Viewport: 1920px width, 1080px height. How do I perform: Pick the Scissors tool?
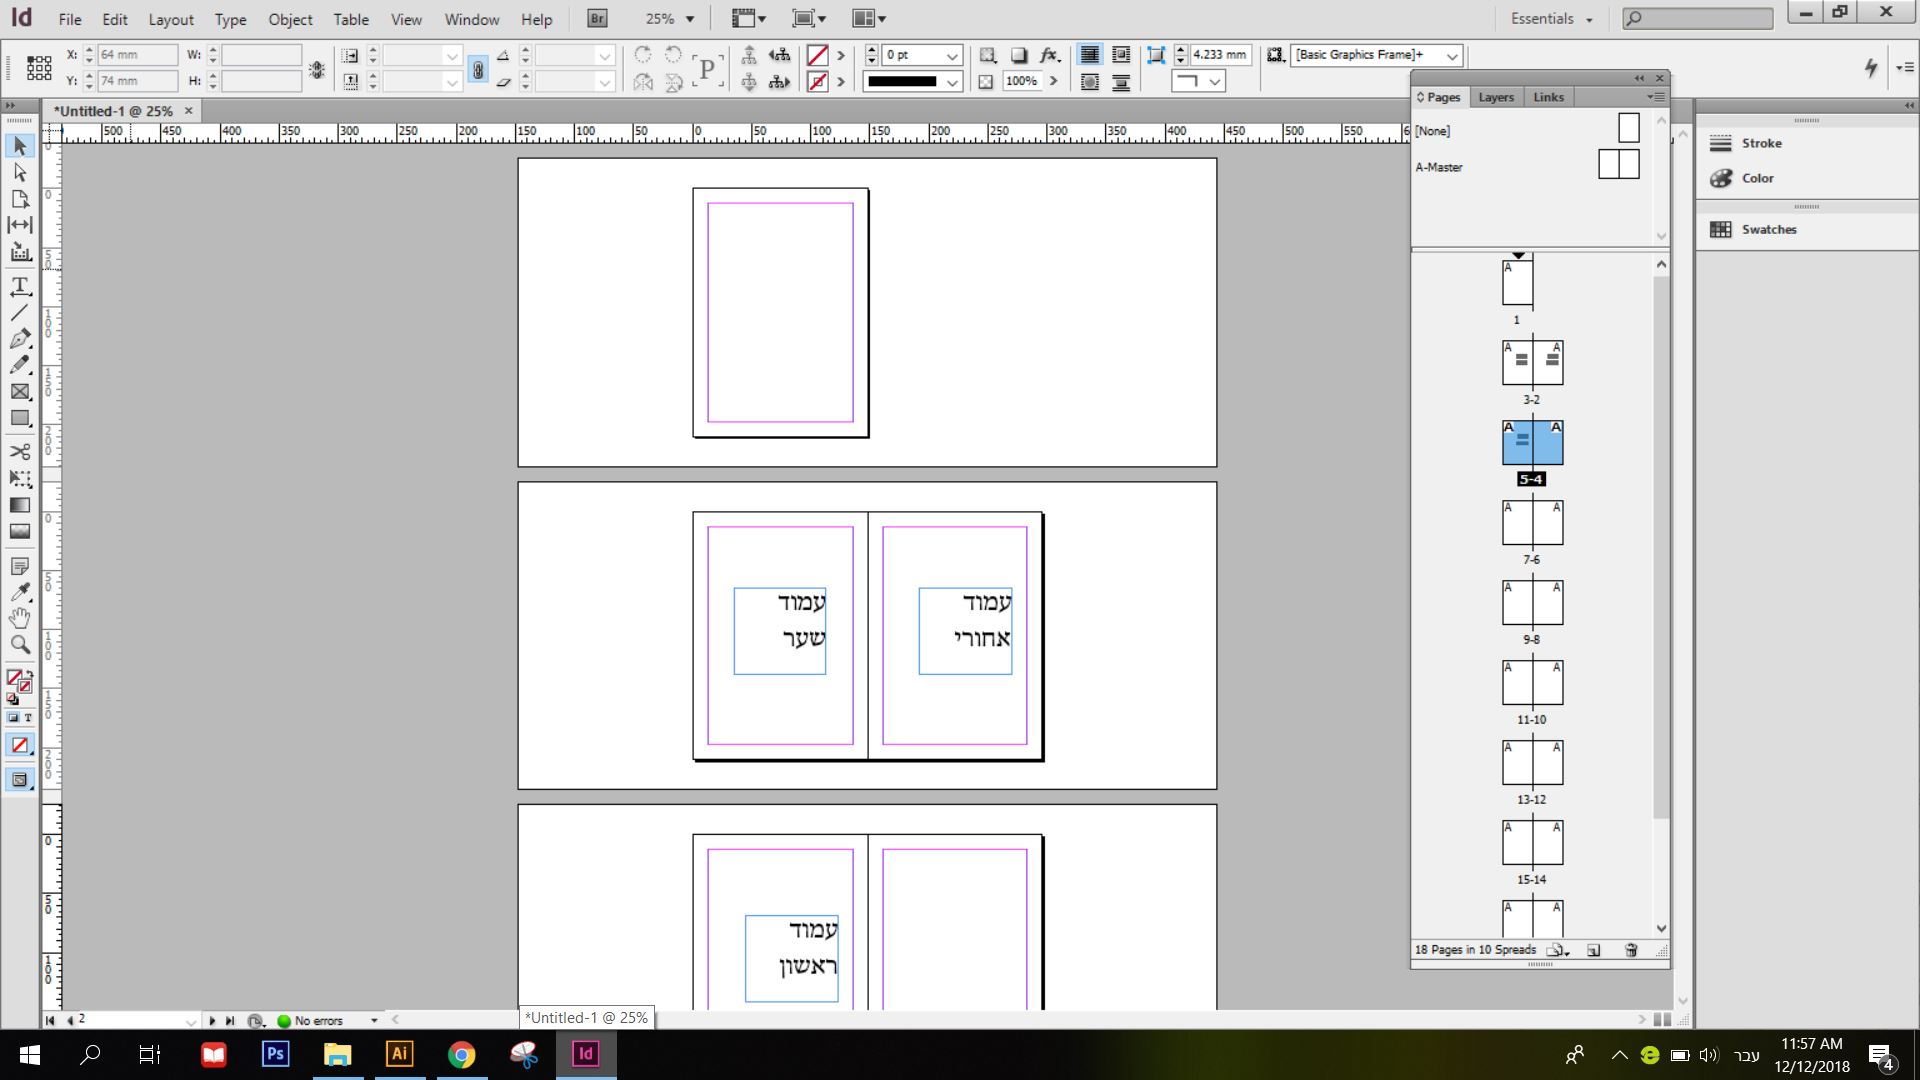point(19,452)
